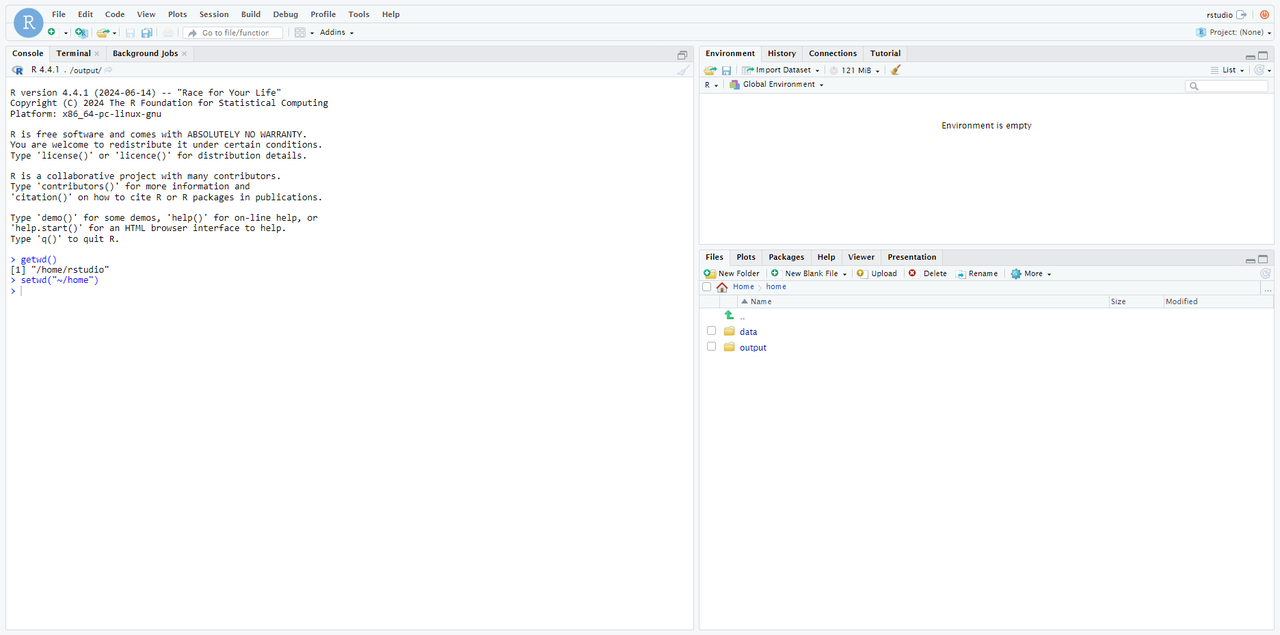Screen dimensions: 1280x635
Task: Switch to the Packages tab
Action: 786,257
